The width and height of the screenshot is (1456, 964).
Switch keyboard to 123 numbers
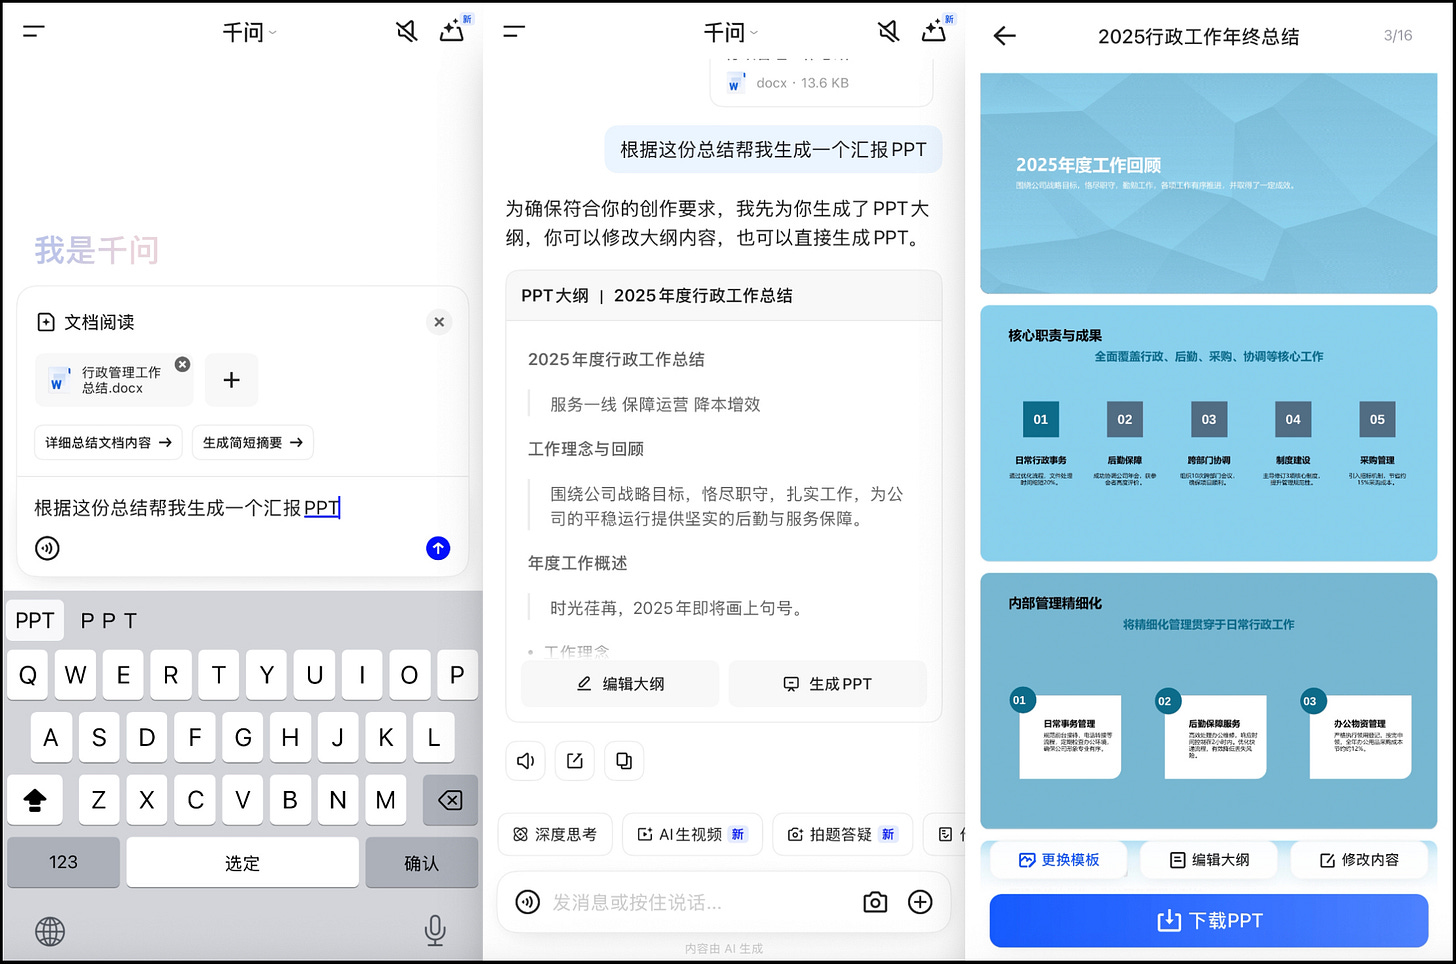(x=63, y=862)
